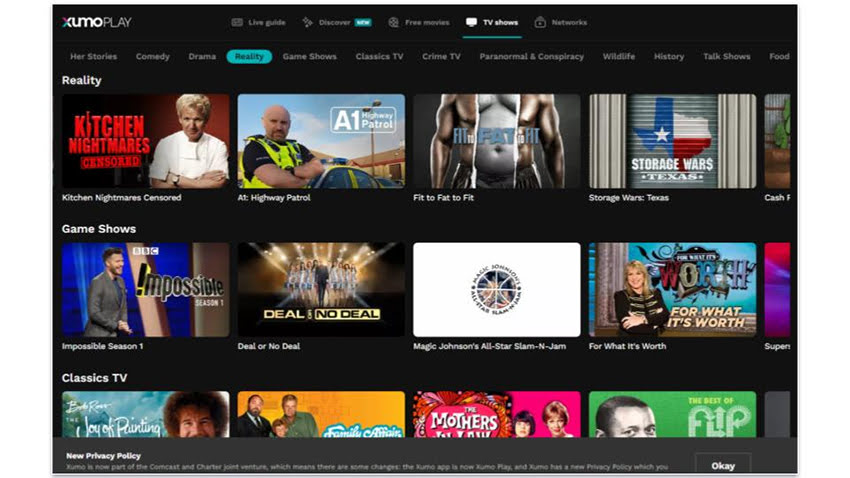Open the Storage Wars: Texas thumbnail
Image resolution: width=850 pixels, height=478 pixels.
click(672, 141)
